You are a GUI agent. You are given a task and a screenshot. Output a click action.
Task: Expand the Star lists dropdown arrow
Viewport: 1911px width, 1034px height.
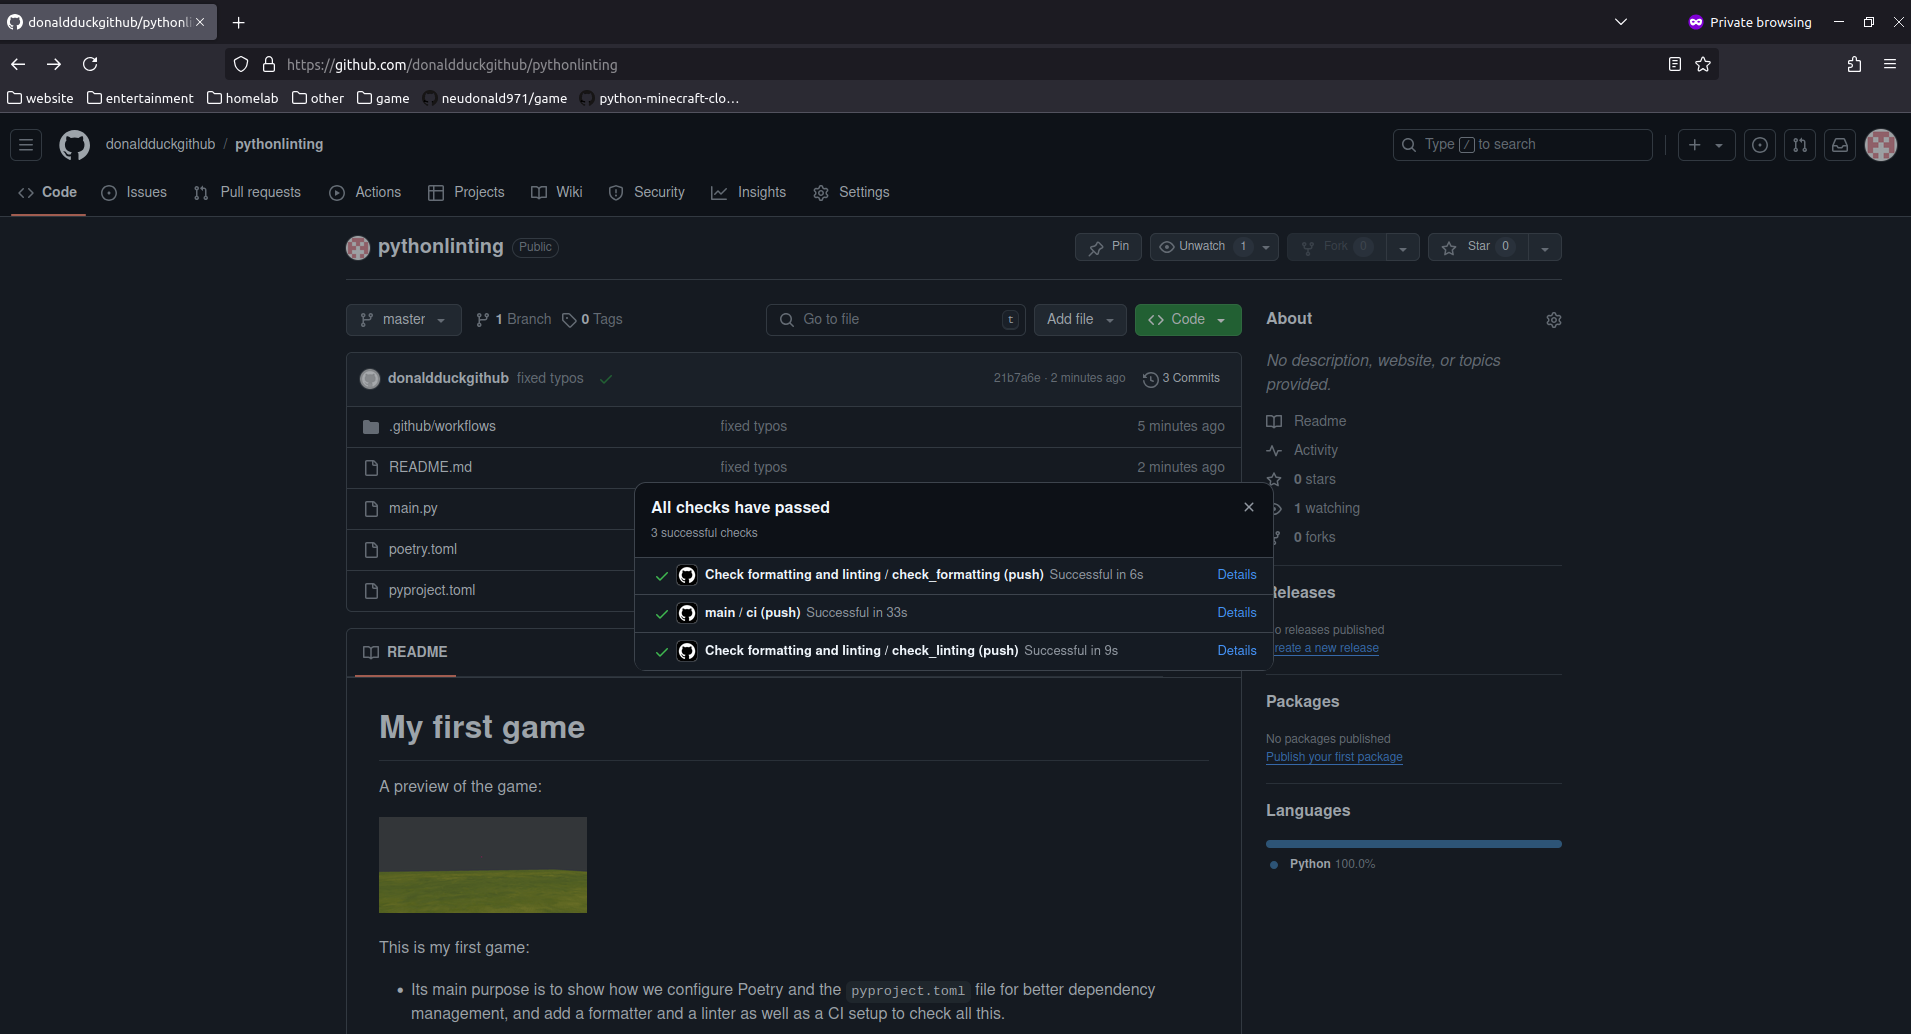[x=1545, y=247]
